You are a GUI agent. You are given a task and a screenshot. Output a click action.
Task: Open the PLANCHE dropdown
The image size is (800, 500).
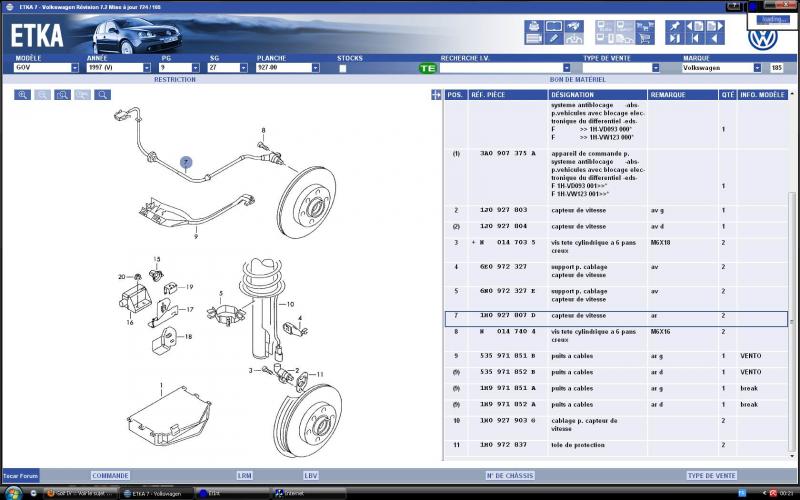(316, 68)
